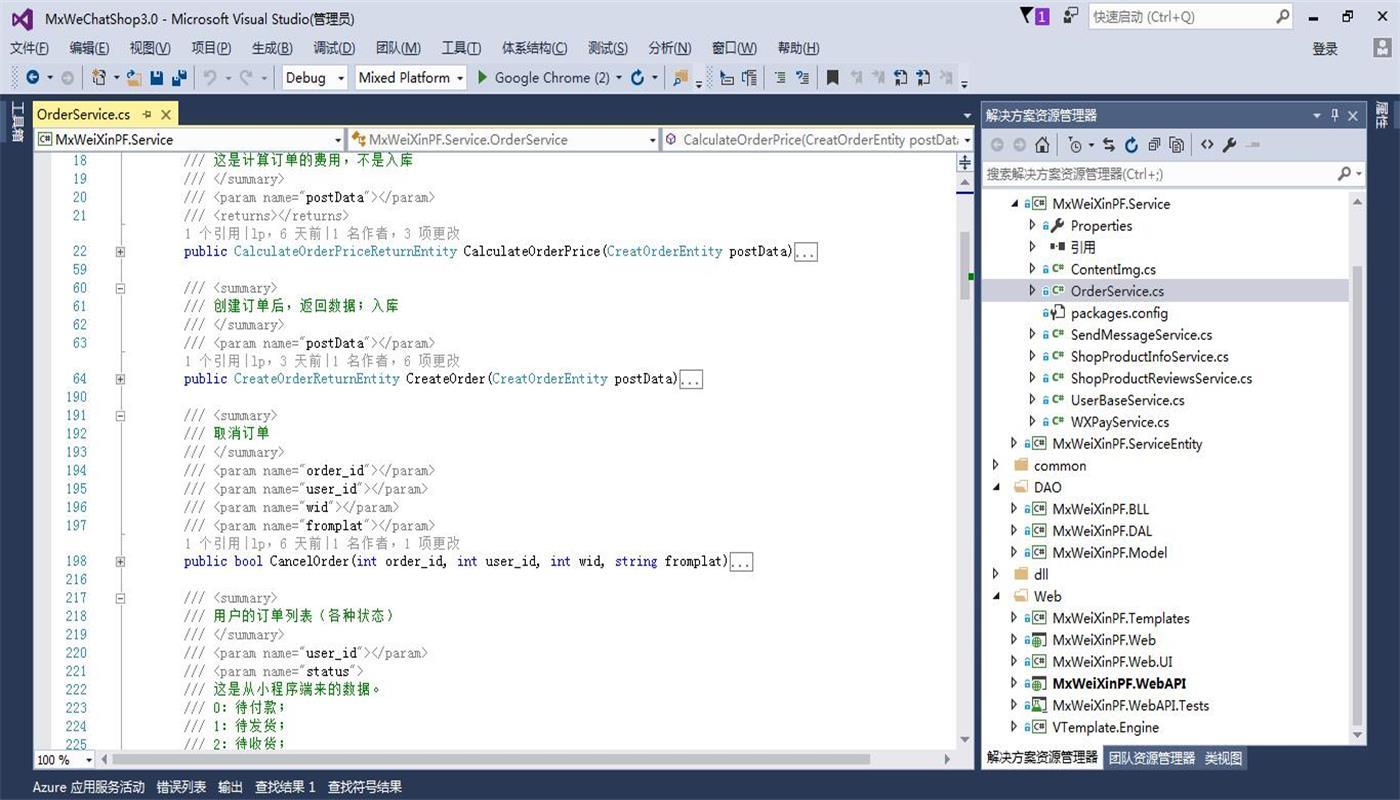This screenshot has height=800, width=1400.
Task: Uncomment the selected lines icon
Action: tap(802, 77)
